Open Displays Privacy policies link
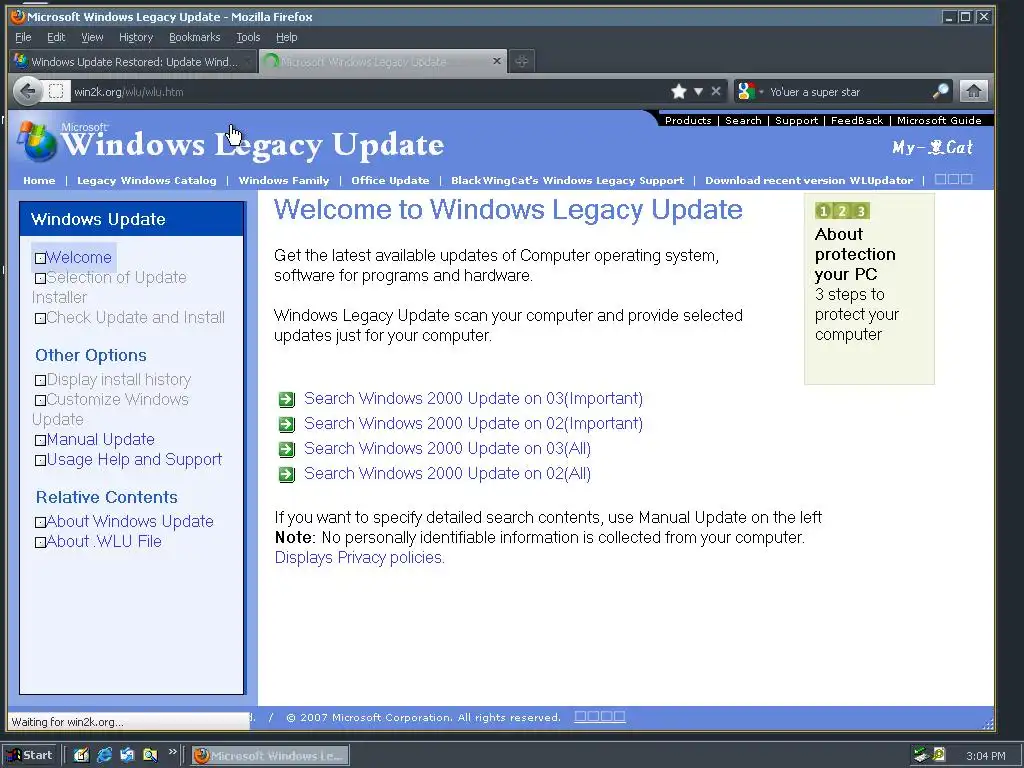The image size is (1024, 768). (x=359, y=558)
